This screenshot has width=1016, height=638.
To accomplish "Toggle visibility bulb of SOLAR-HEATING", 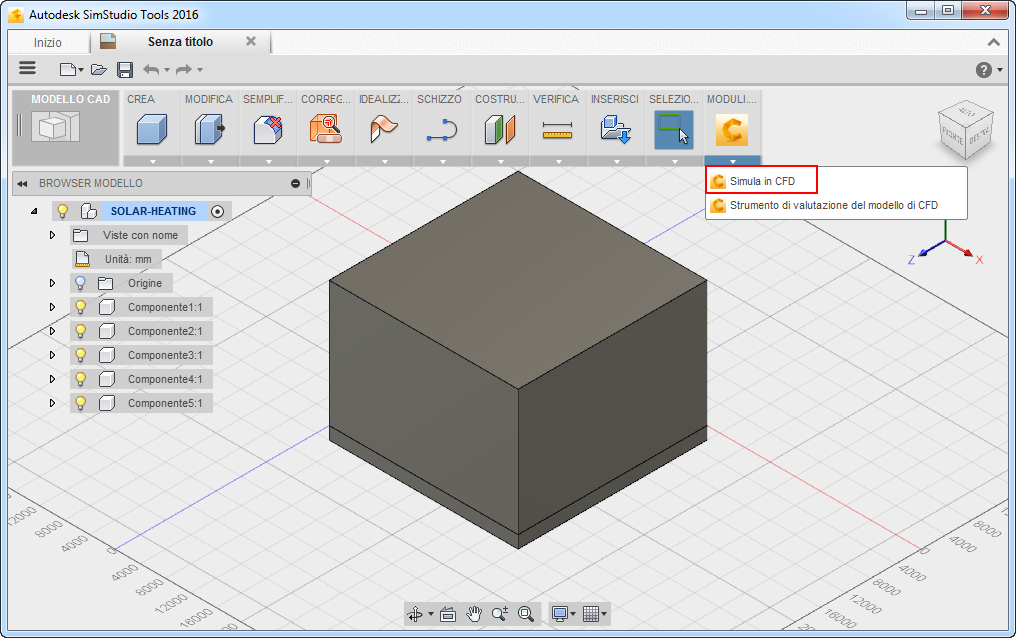I will click(63, 211).
